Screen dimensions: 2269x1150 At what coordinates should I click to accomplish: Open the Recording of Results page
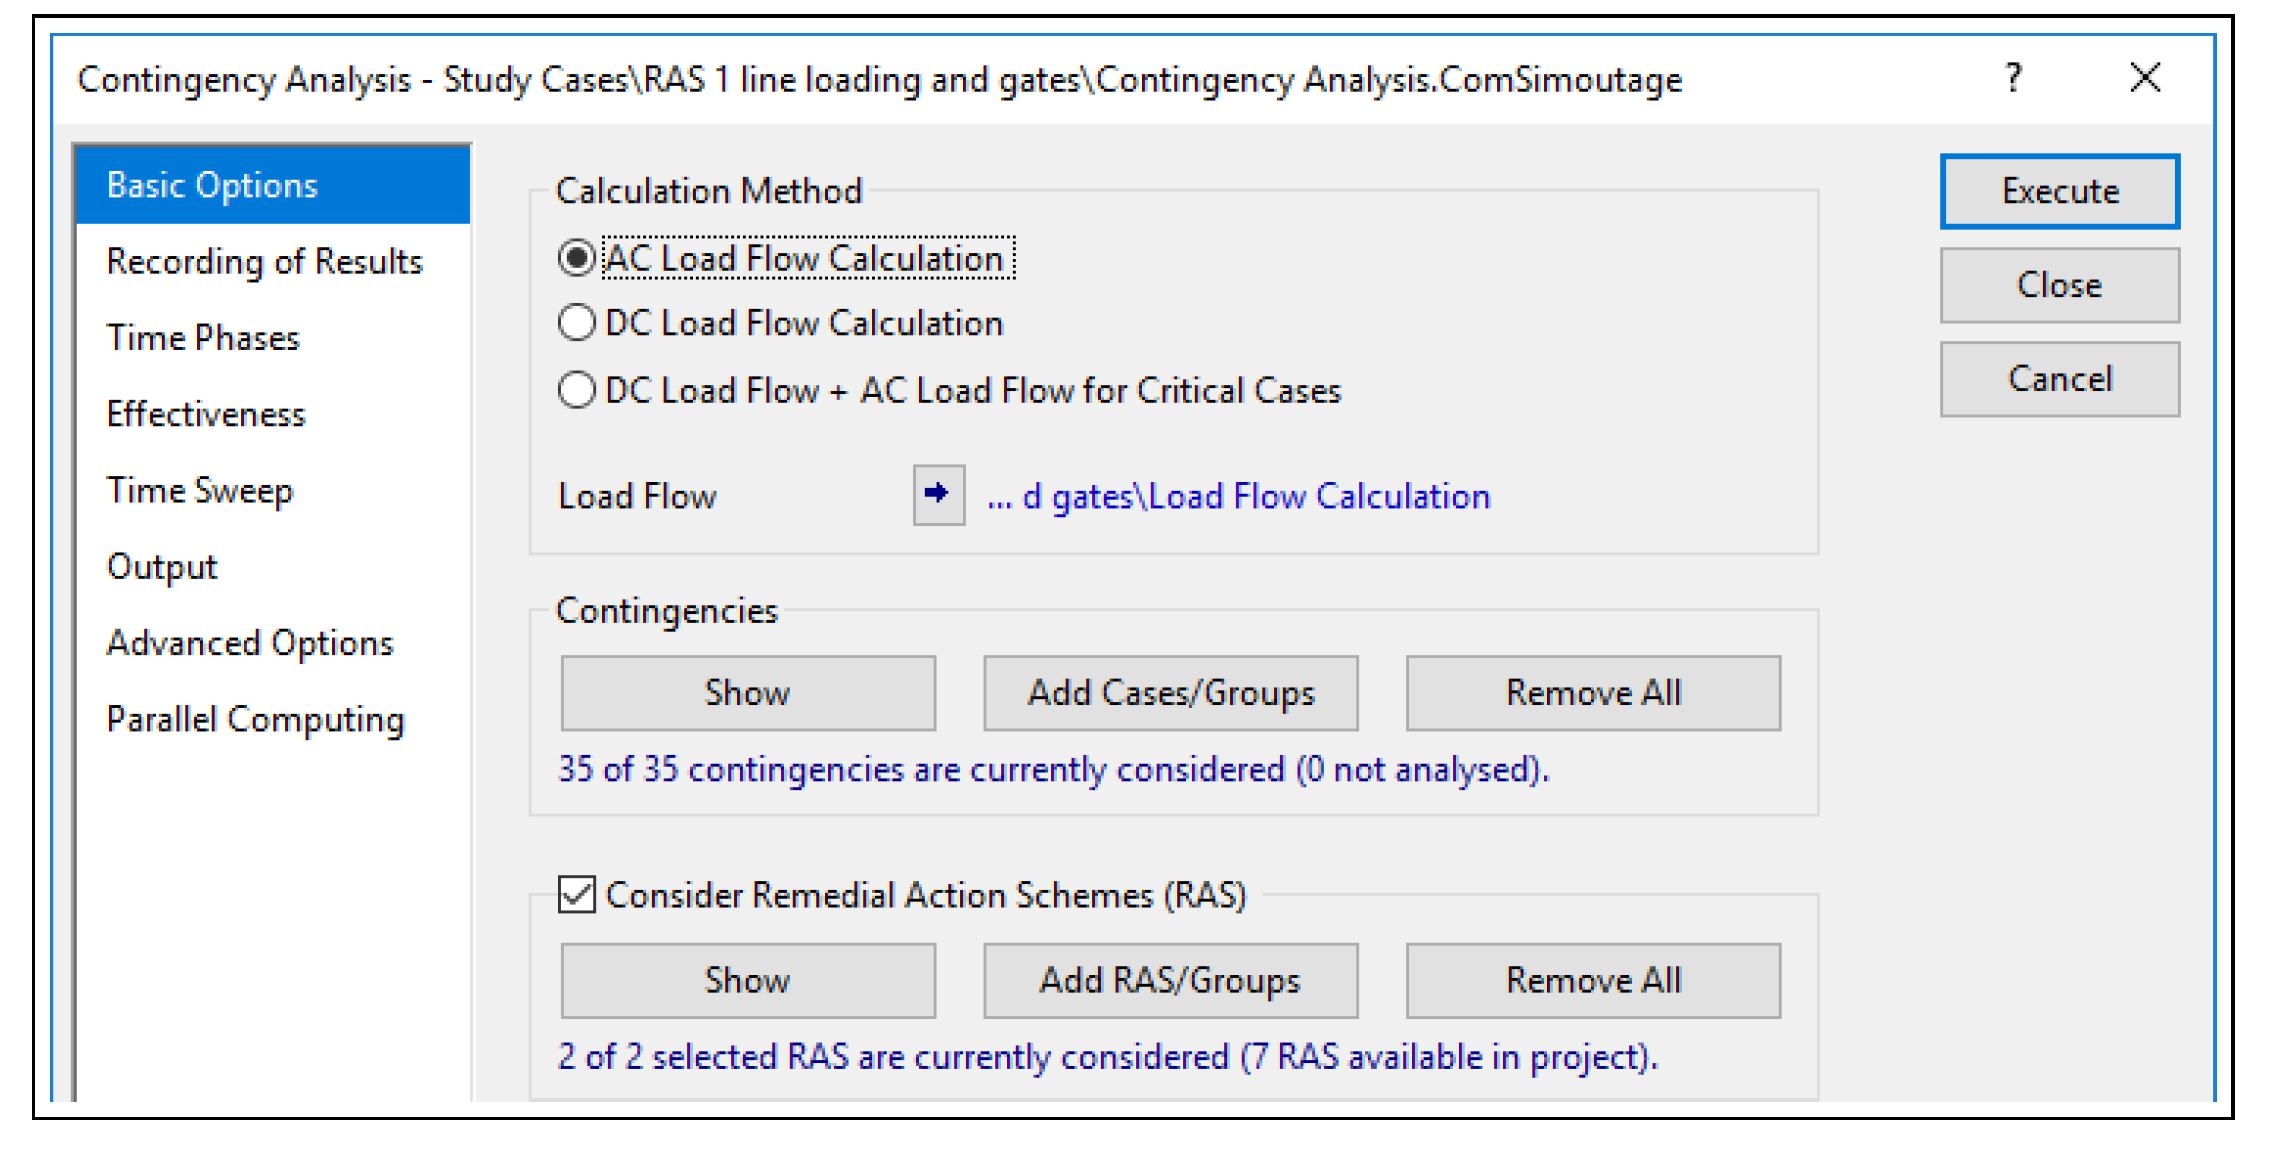tap(264, 262)
